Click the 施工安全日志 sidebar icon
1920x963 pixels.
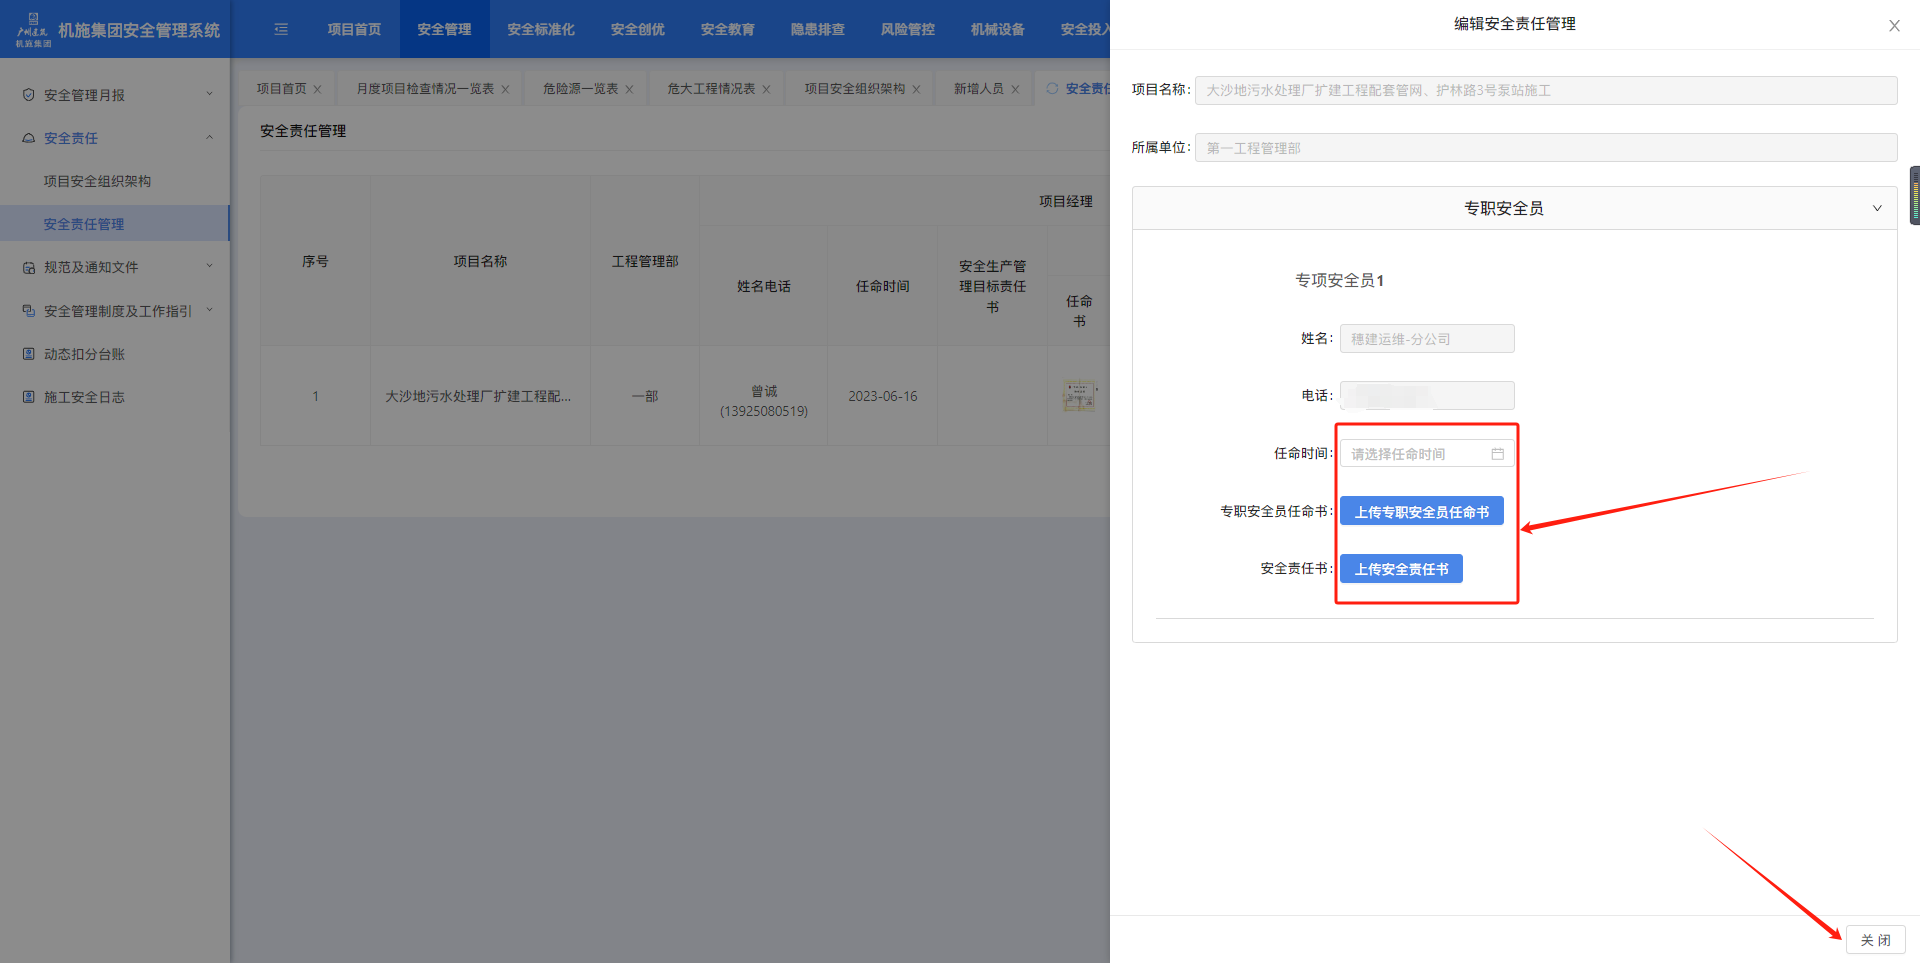pyautogui.click(x=28, y=397)
